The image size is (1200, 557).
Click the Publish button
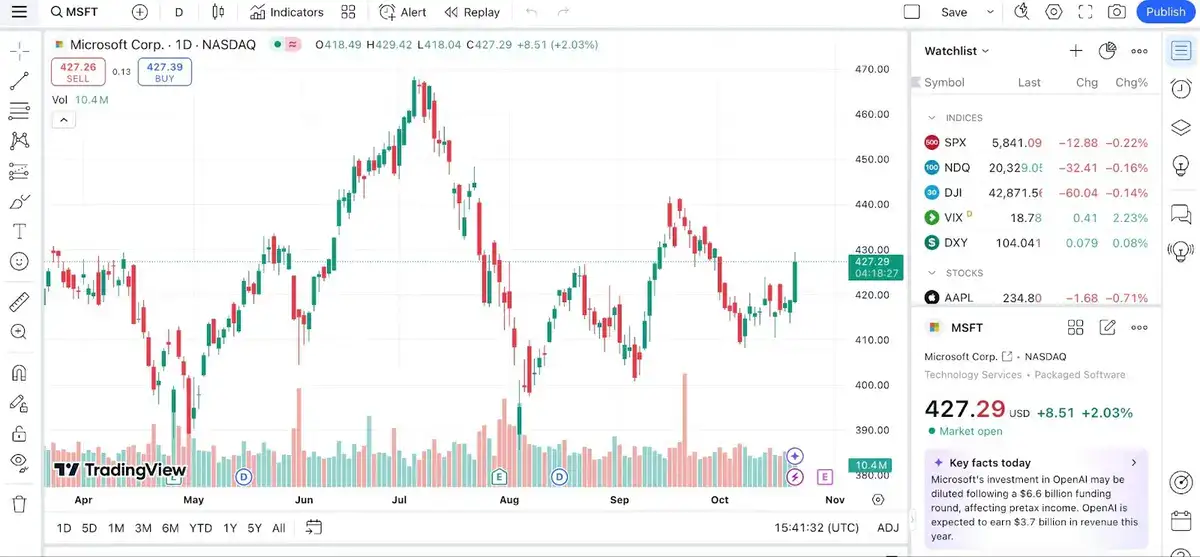pos(1165,12)
